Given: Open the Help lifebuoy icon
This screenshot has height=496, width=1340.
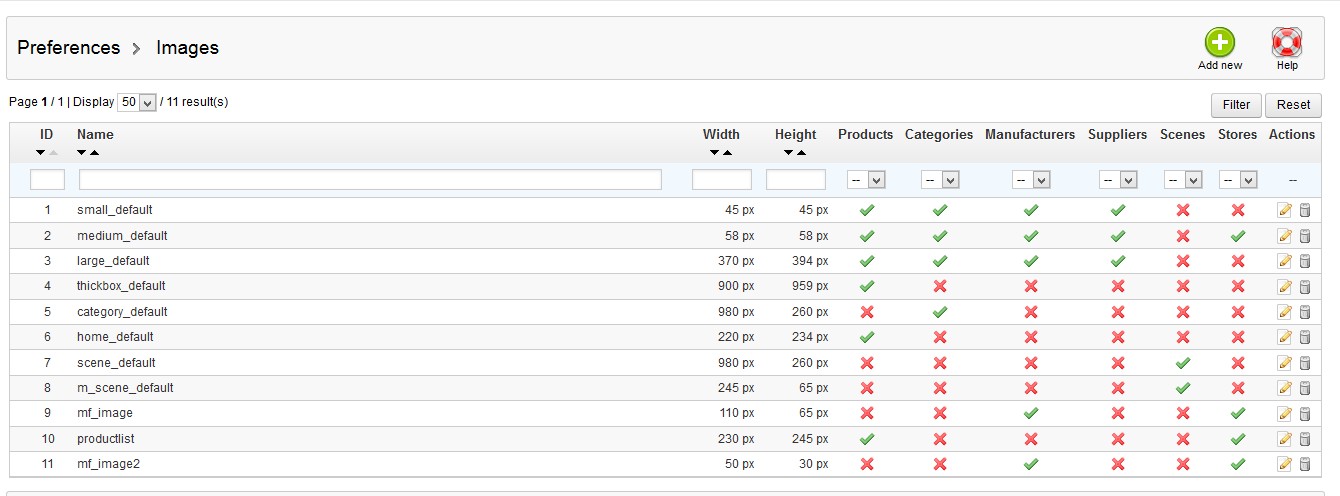Looking at the screenshot, I should click(1286, 43).
